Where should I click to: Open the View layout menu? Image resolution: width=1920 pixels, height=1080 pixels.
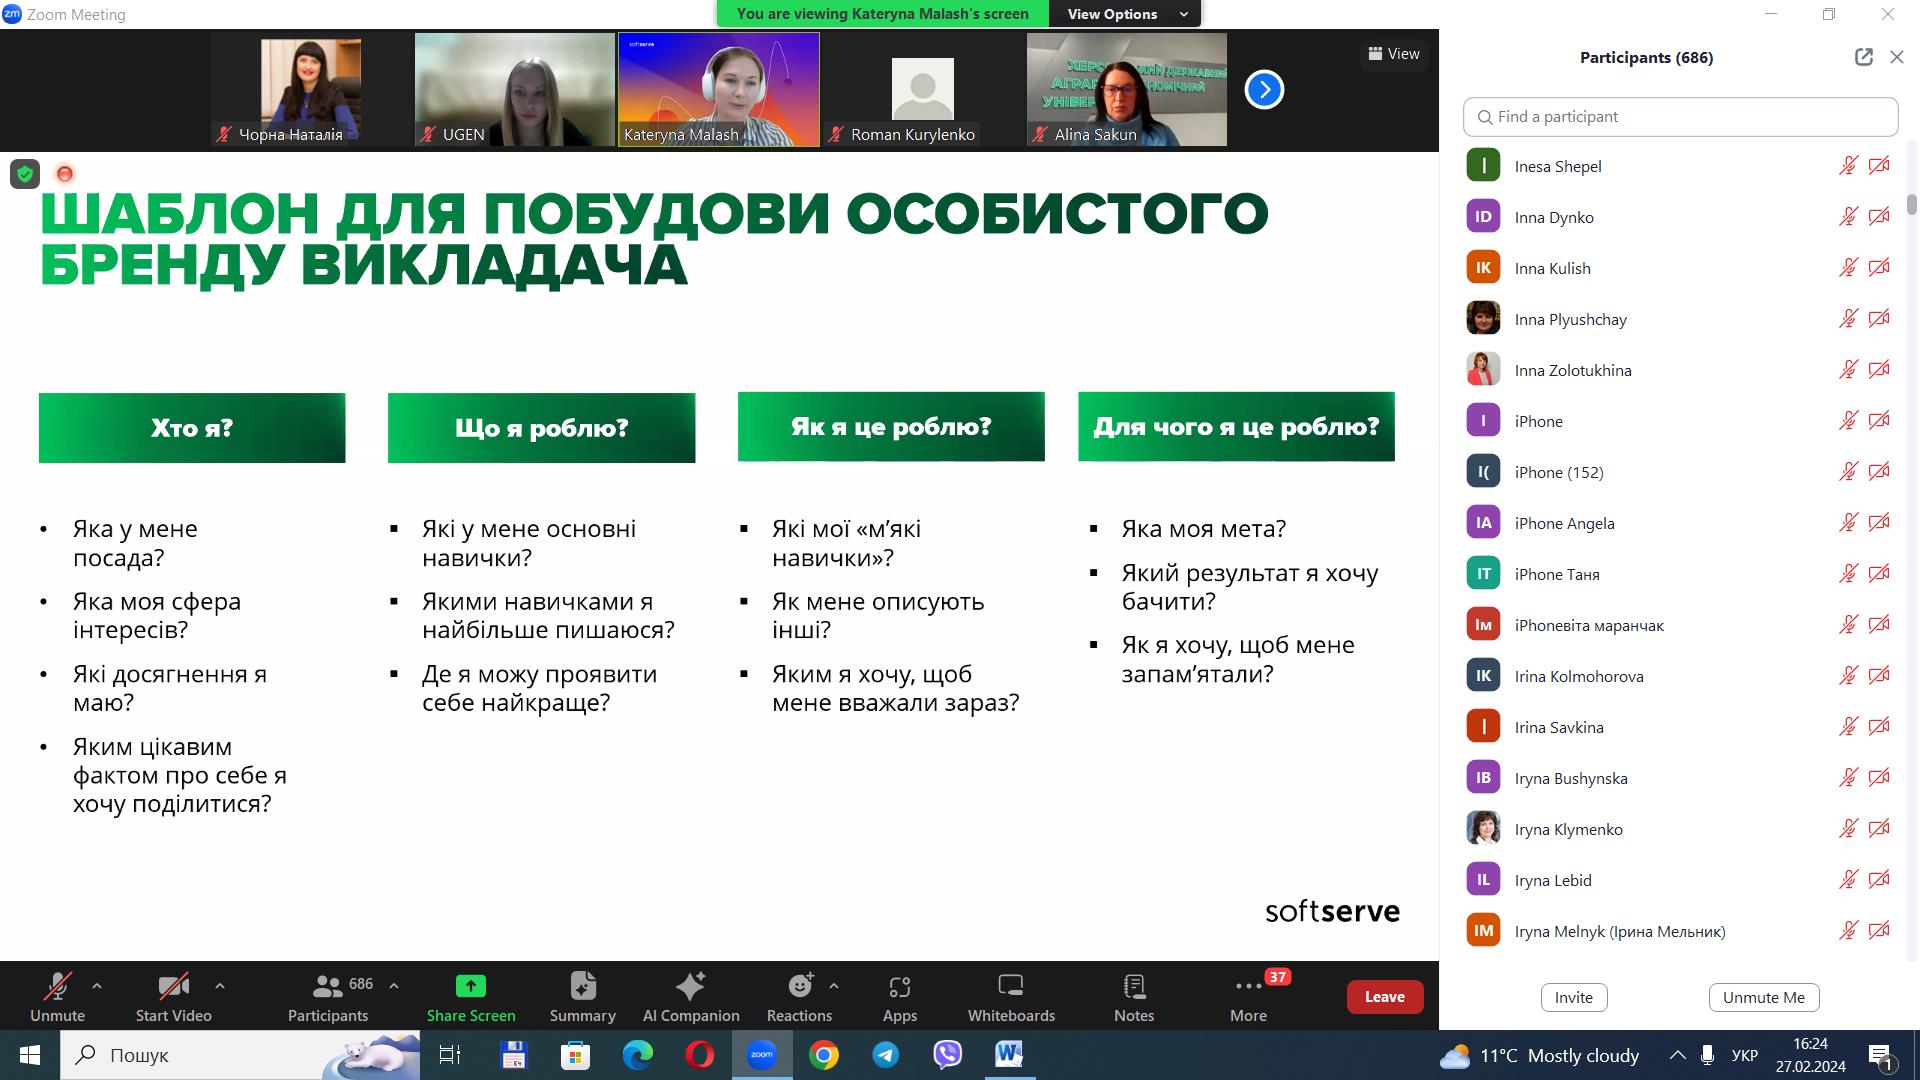click(x=1394, y=54)
